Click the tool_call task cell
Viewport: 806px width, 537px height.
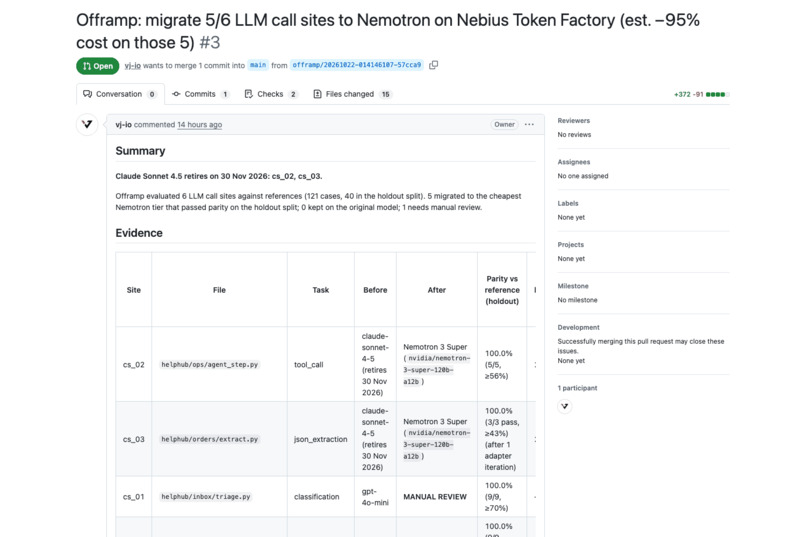coord(321,364)
